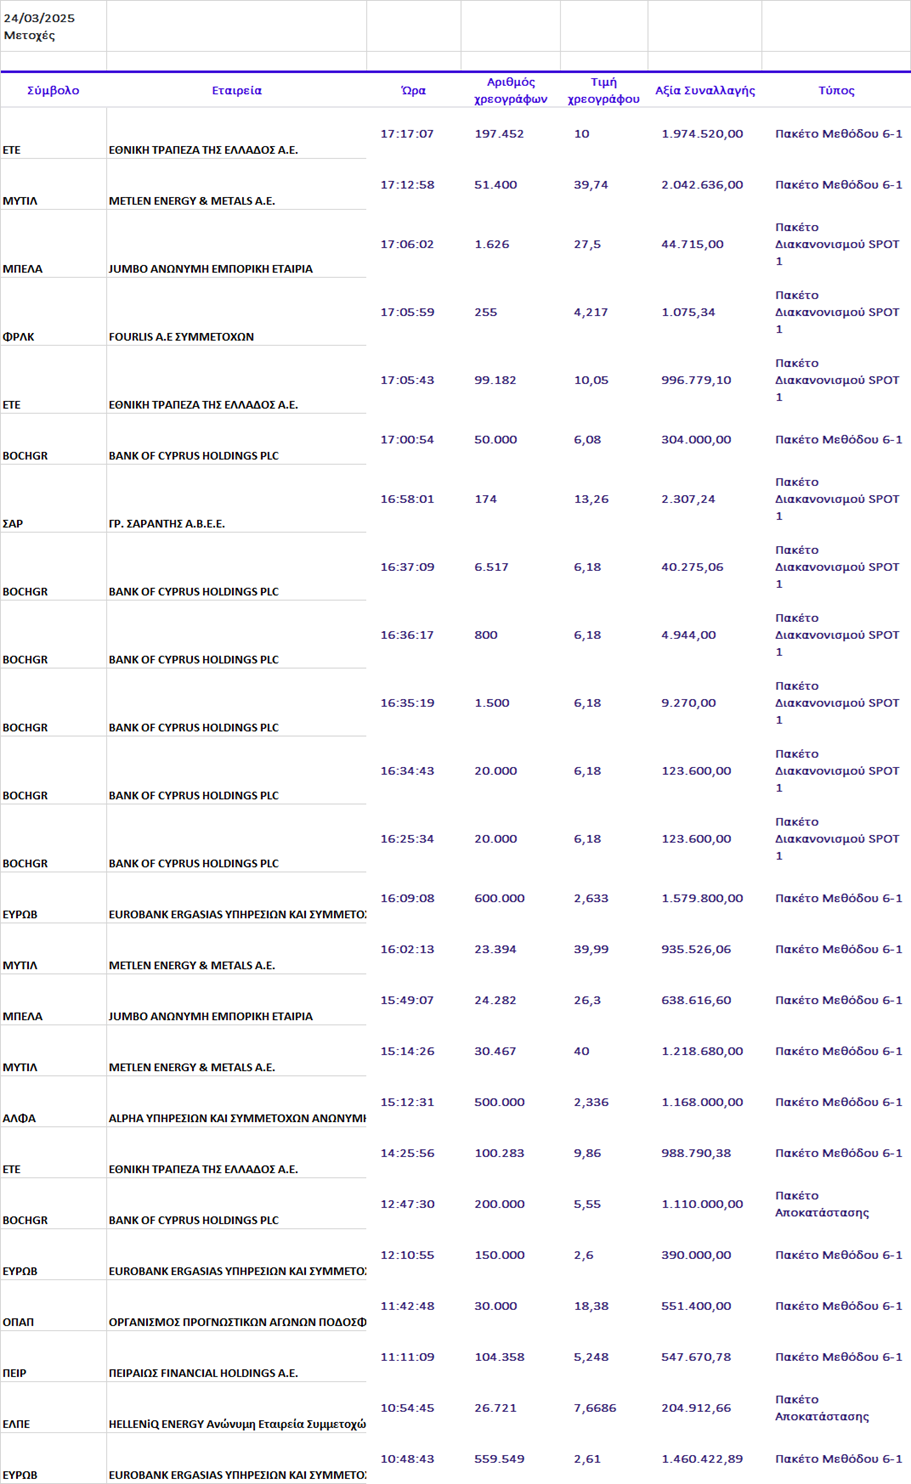Select the value cell 40.275,06
The image size is (911, 1484).
(692, 567)
